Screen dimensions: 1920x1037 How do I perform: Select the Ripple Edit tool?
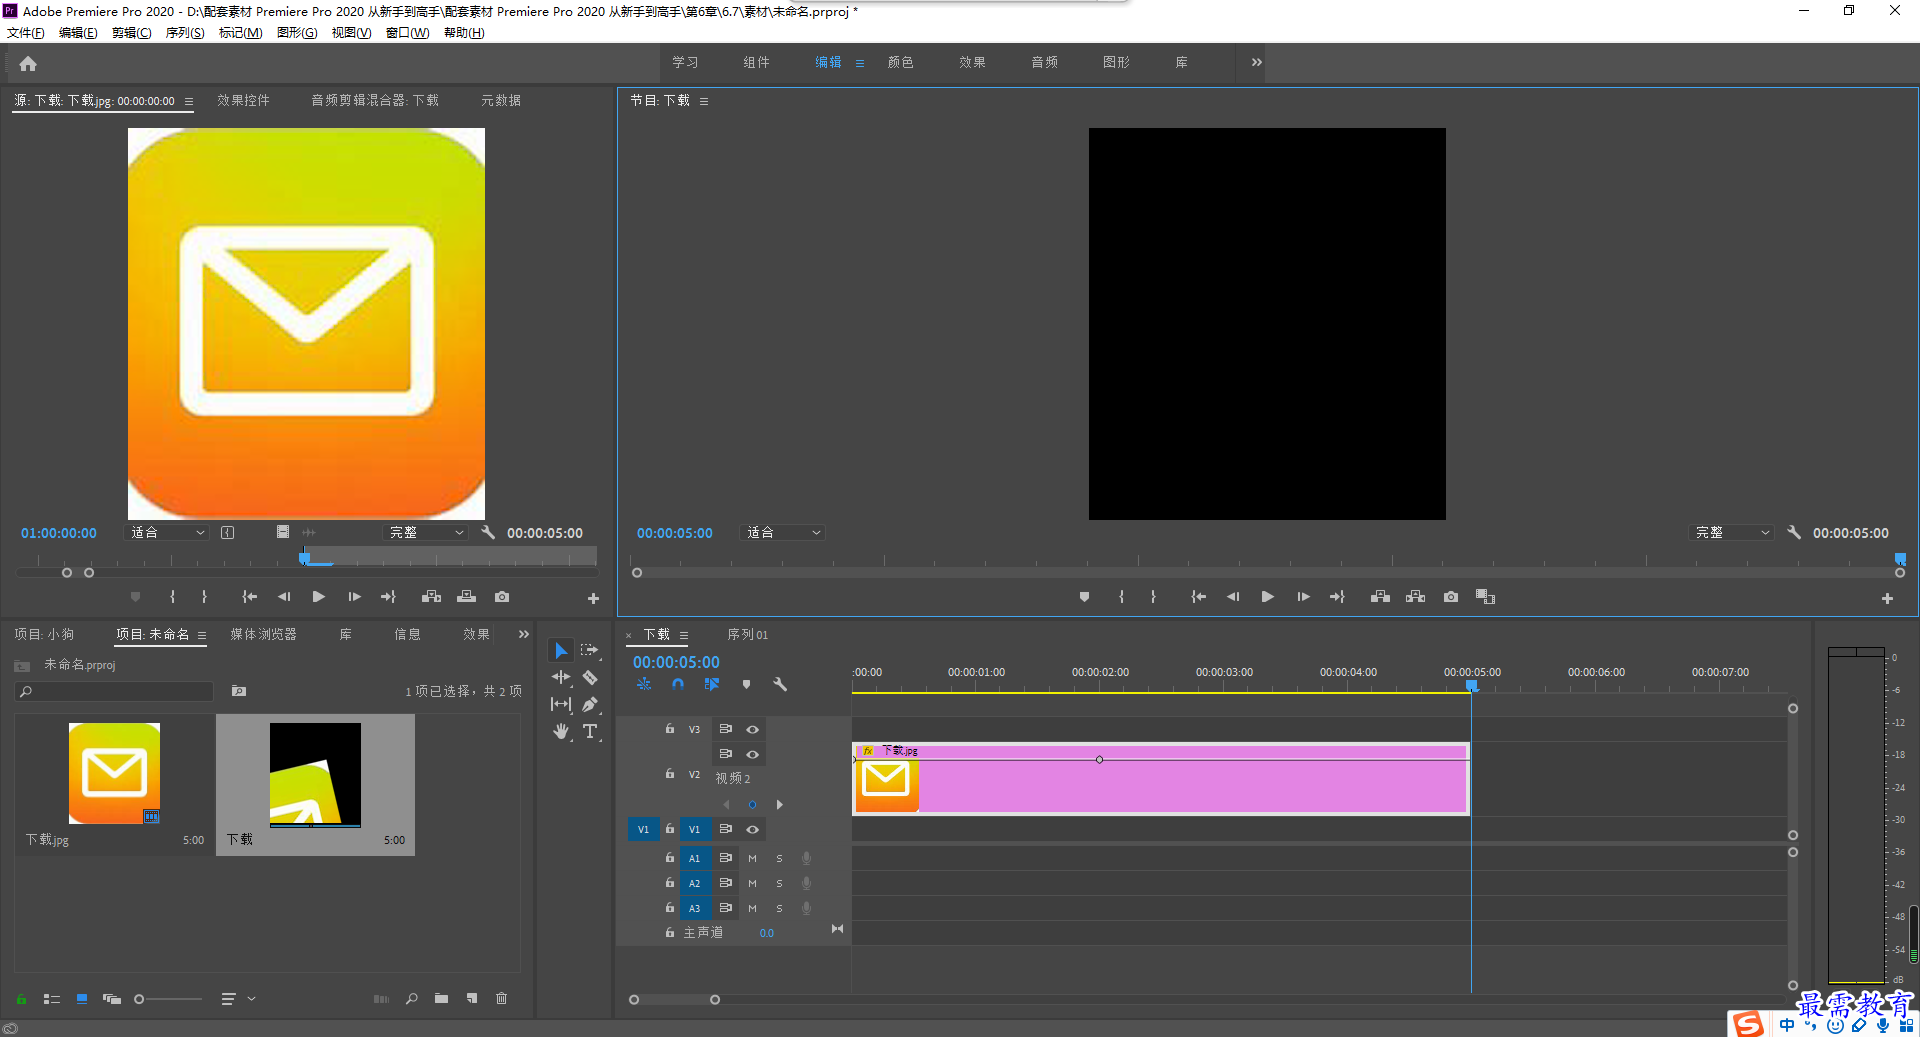pyautogui.click(x=561, y=677)
